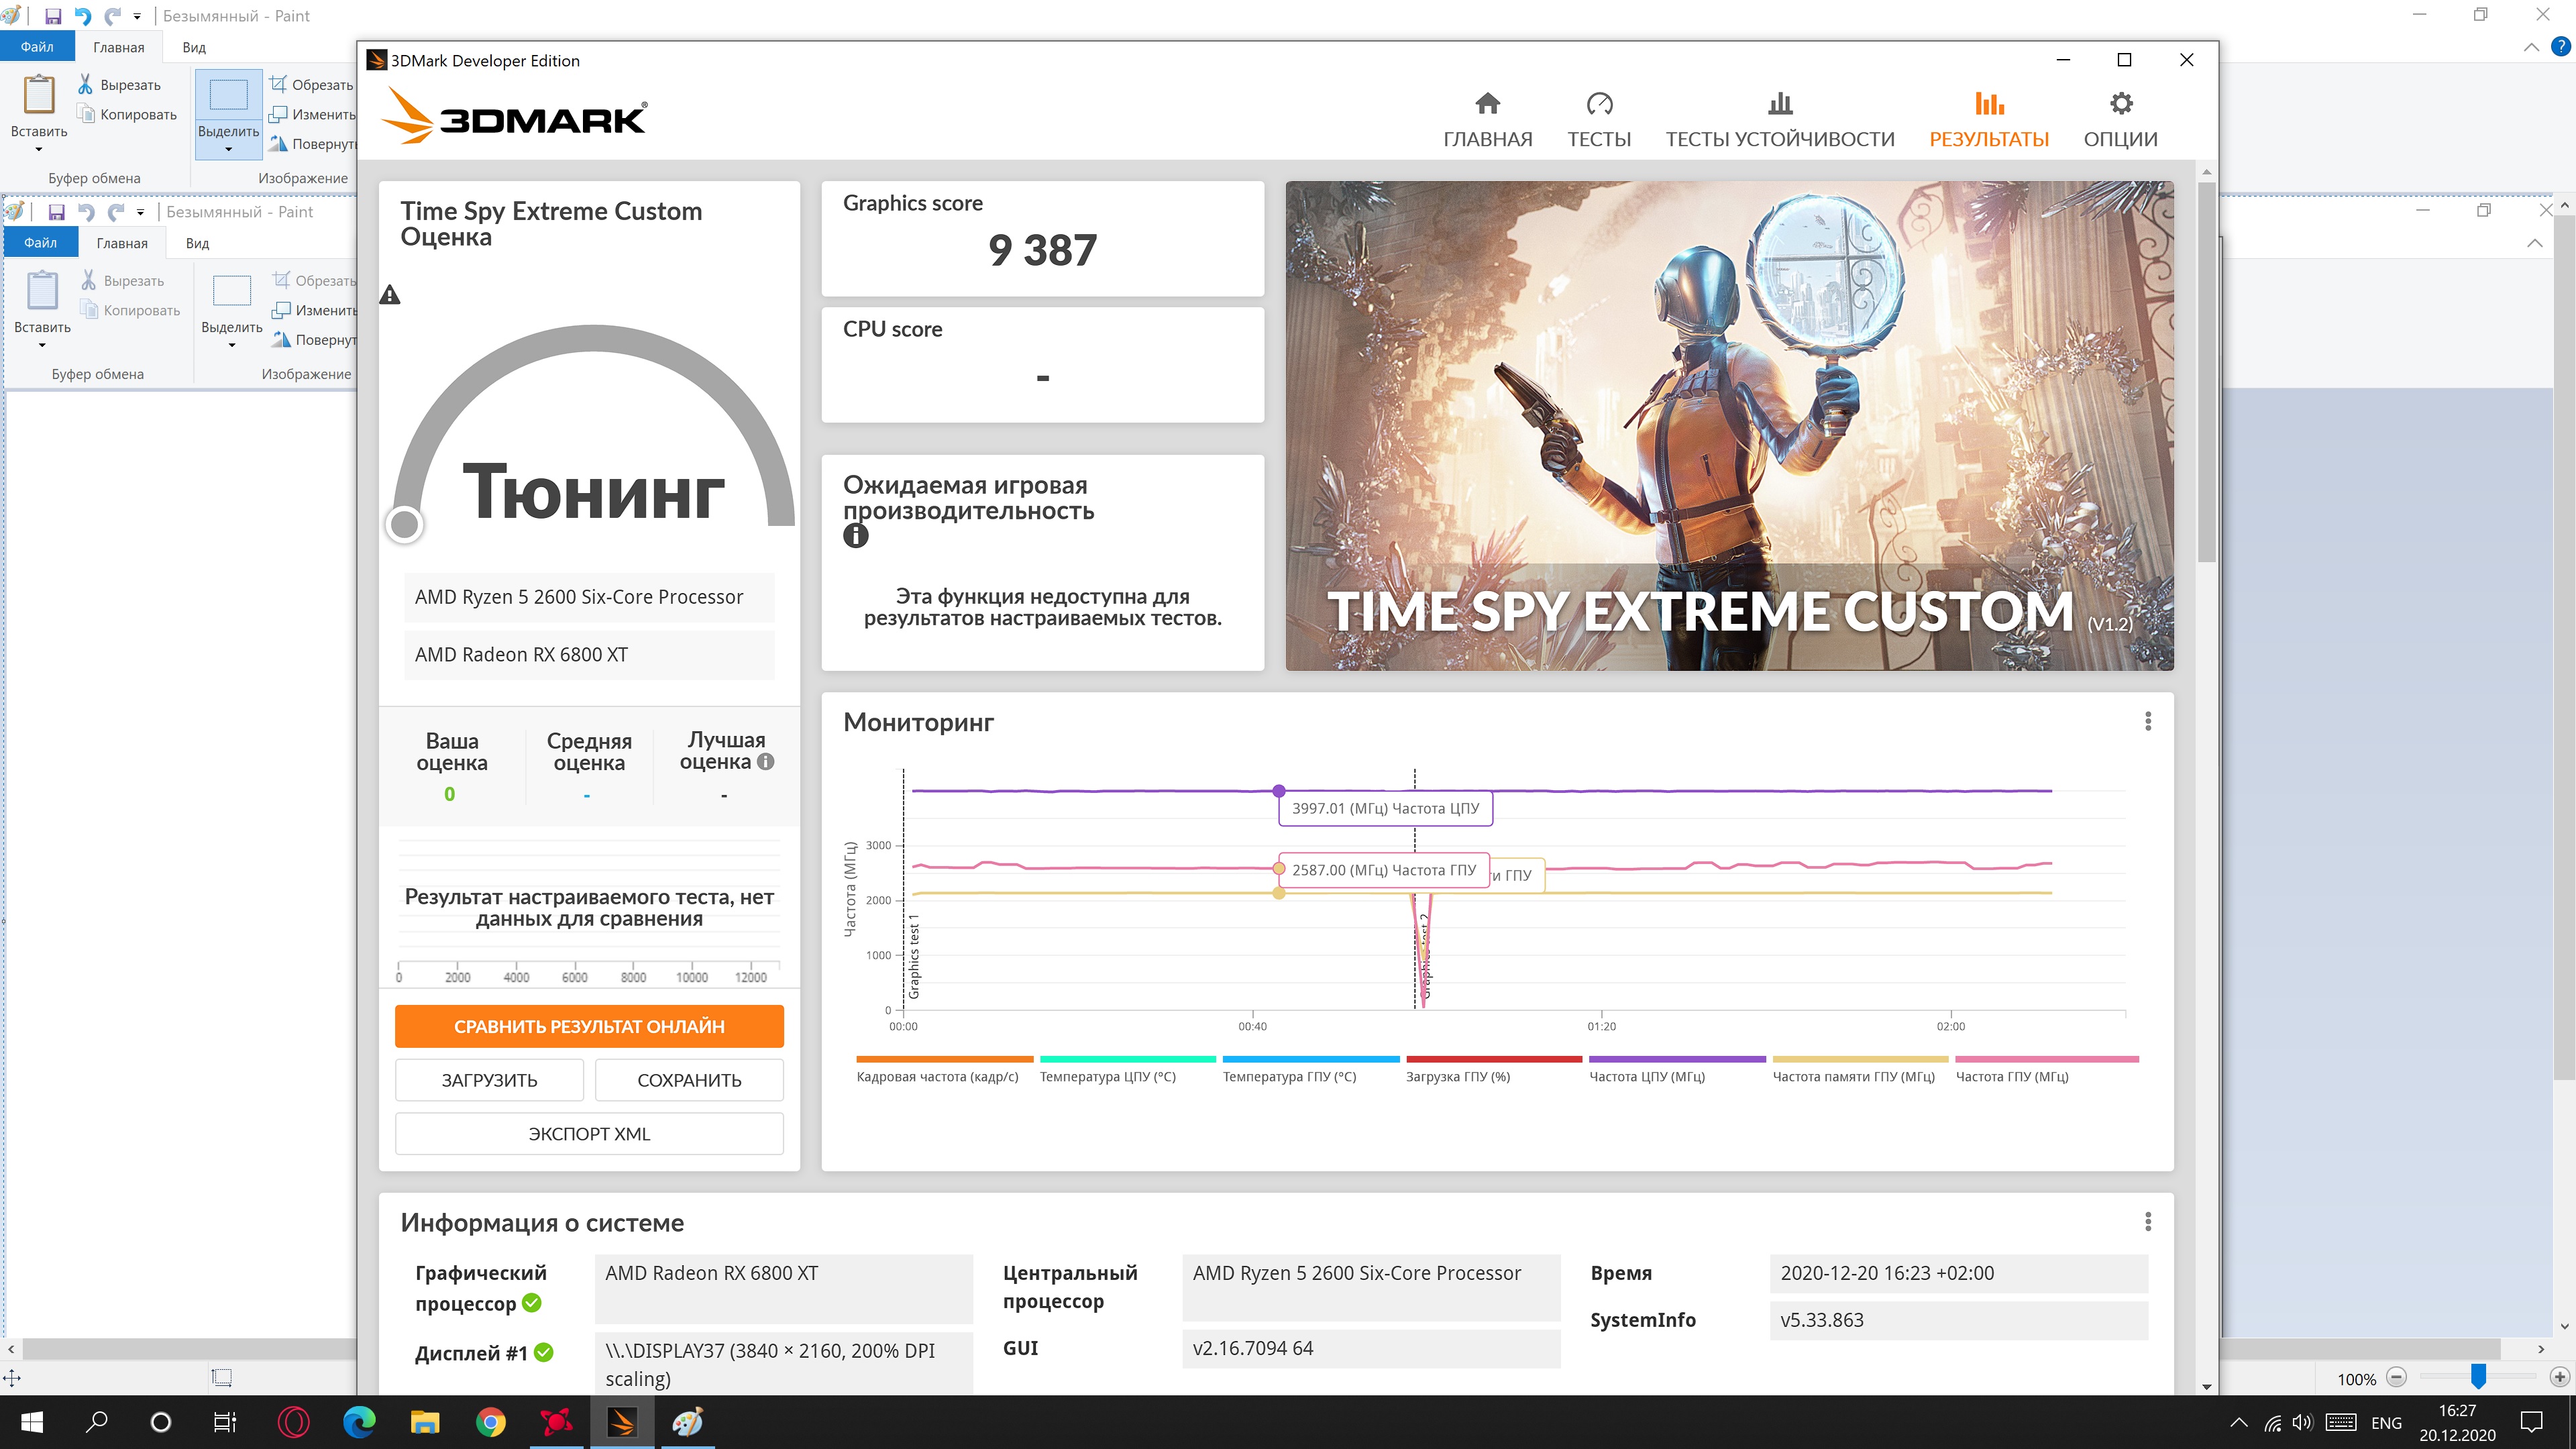Viewport: 2576px width, 1449px height.
Task: Toggle the Кадровая частота legend series
Action: (x=937, y=1076)
